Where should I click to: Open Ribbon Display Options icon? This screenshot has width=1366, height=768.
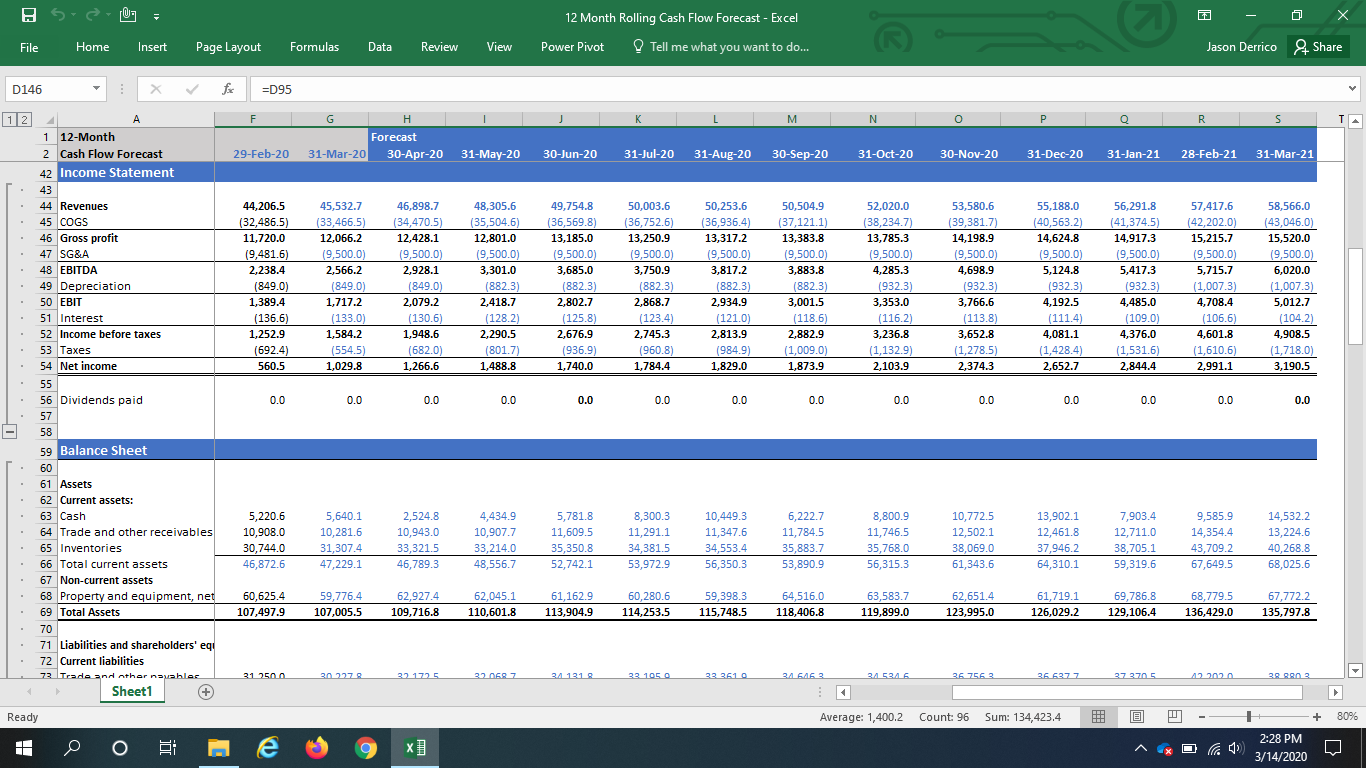click(1203, 17)
